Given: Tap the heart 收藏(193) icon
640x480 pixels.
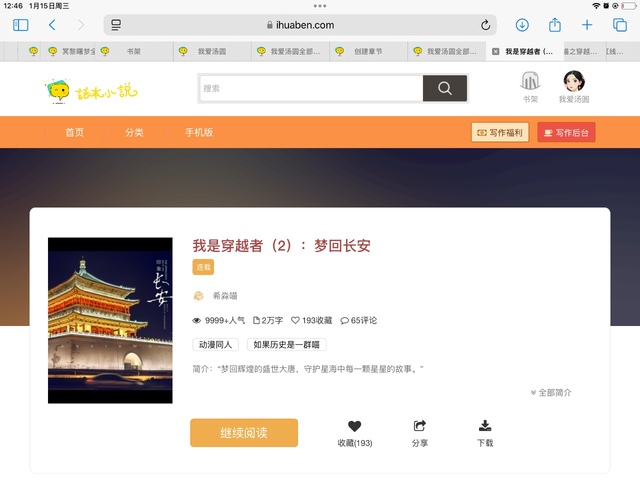Looking at the screenshot, I should 354,427.
